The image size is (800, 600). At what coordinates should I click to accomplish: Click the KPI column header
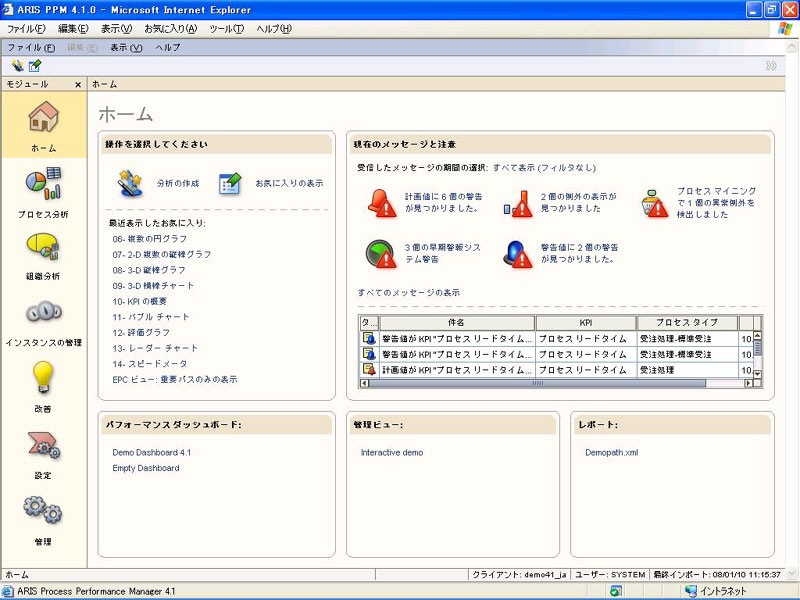coord(586,322)
